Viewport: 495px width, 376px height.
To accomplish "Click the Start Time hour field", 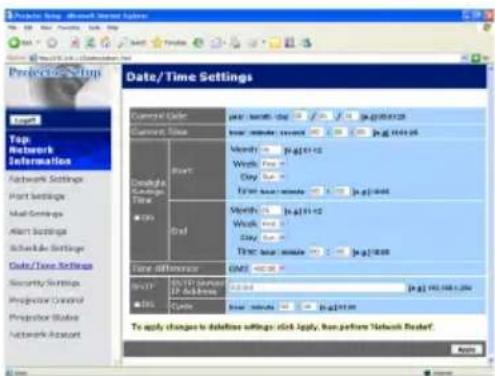I will coord(316,191).
